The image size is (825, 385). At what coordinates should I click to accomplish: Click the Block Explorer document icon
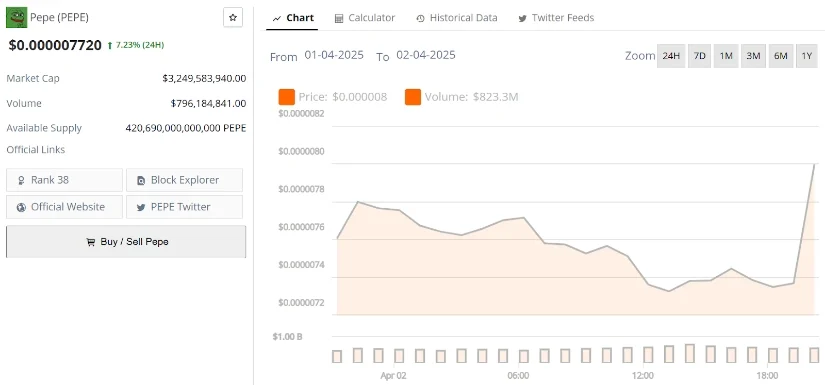coord(140,180)
